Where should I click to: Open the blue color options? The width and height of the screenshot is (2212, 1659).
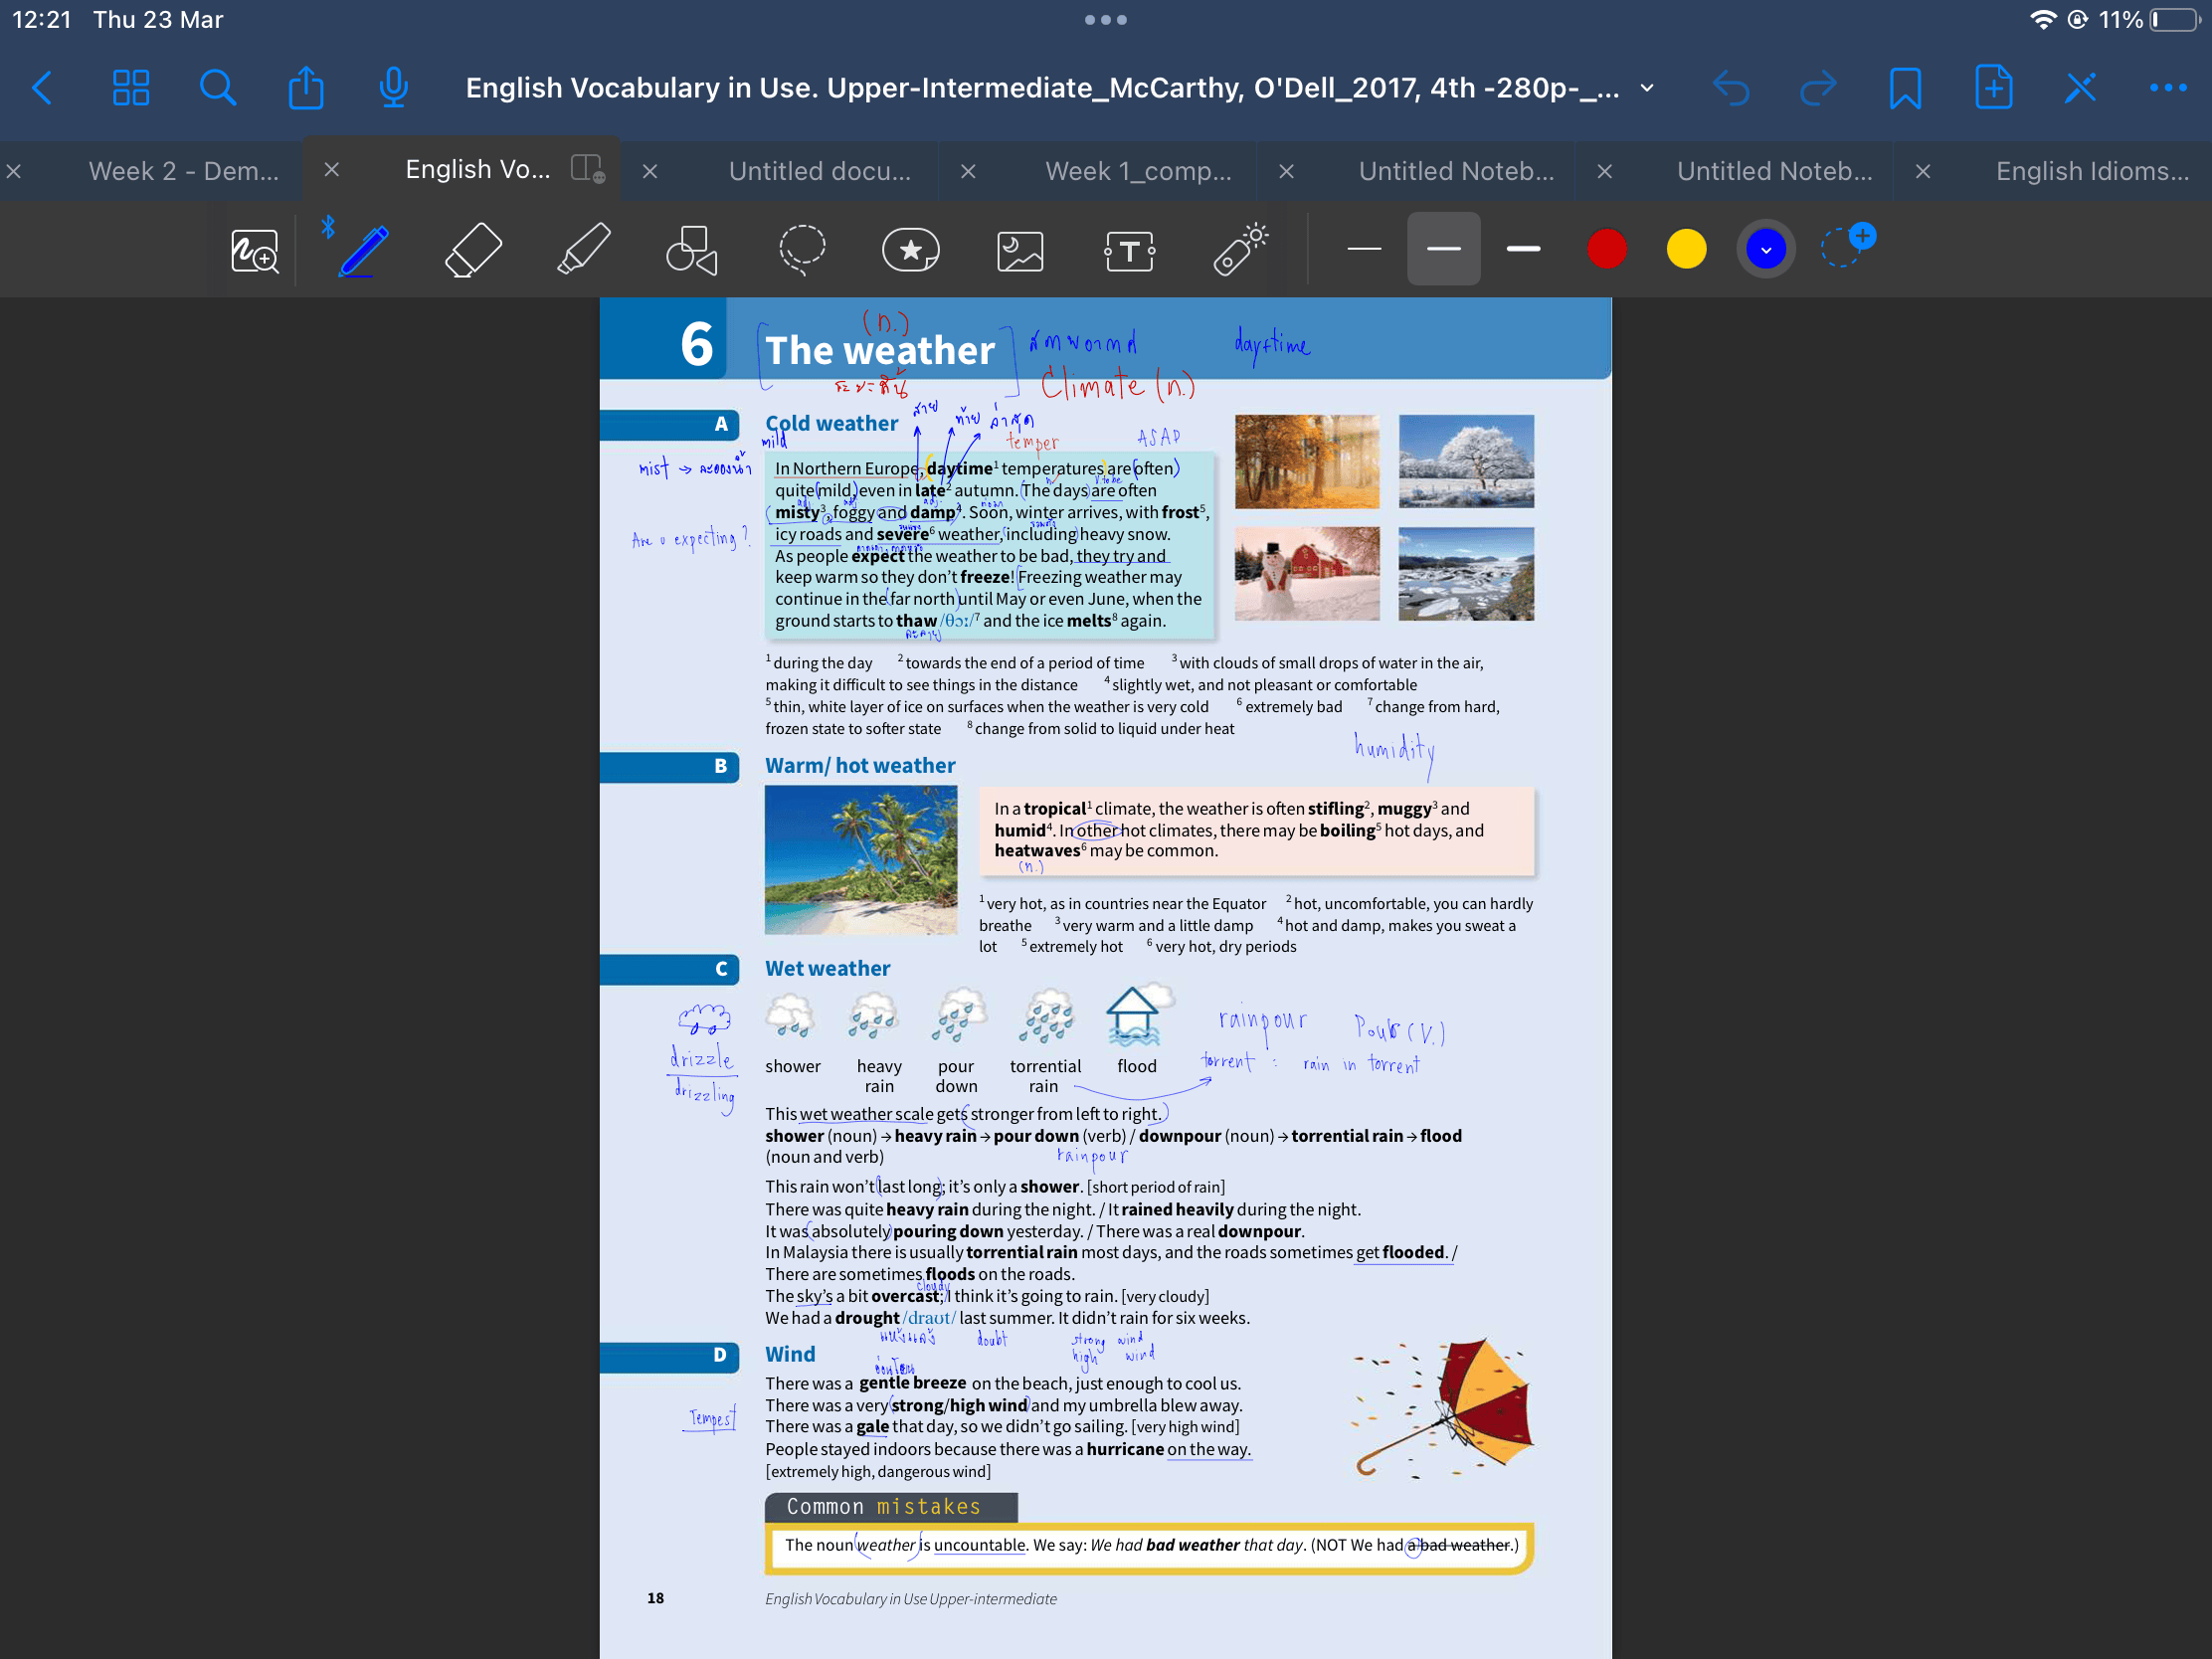tap(1766, 249)
